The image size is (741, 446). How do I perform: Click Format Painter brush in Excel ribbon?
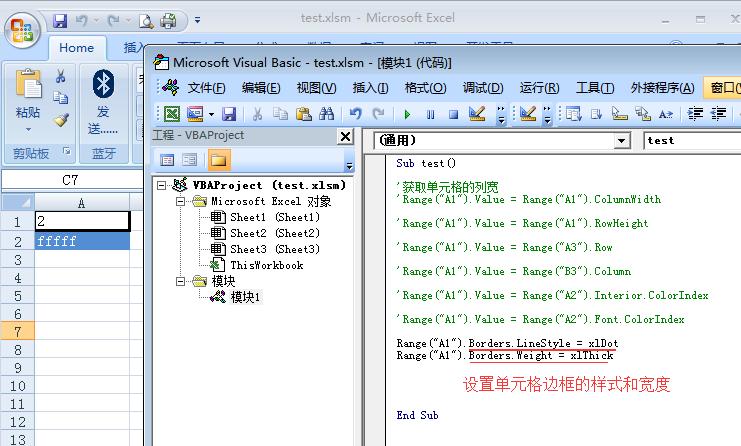(61, 120)
